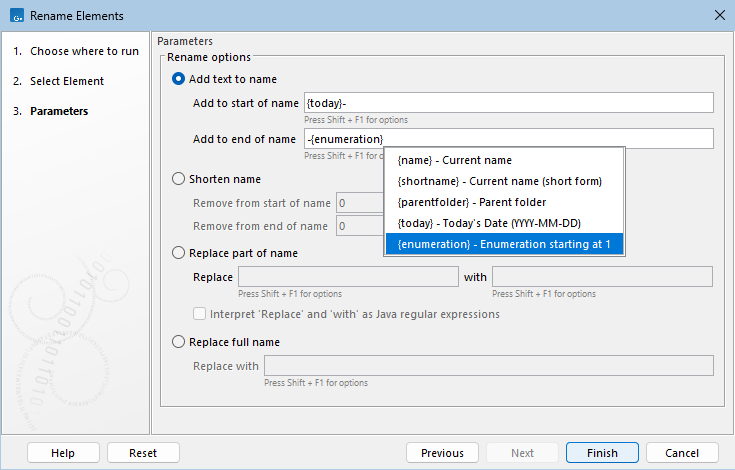
Task: Go back with the Previous button
Action: (x=442, y=453)
